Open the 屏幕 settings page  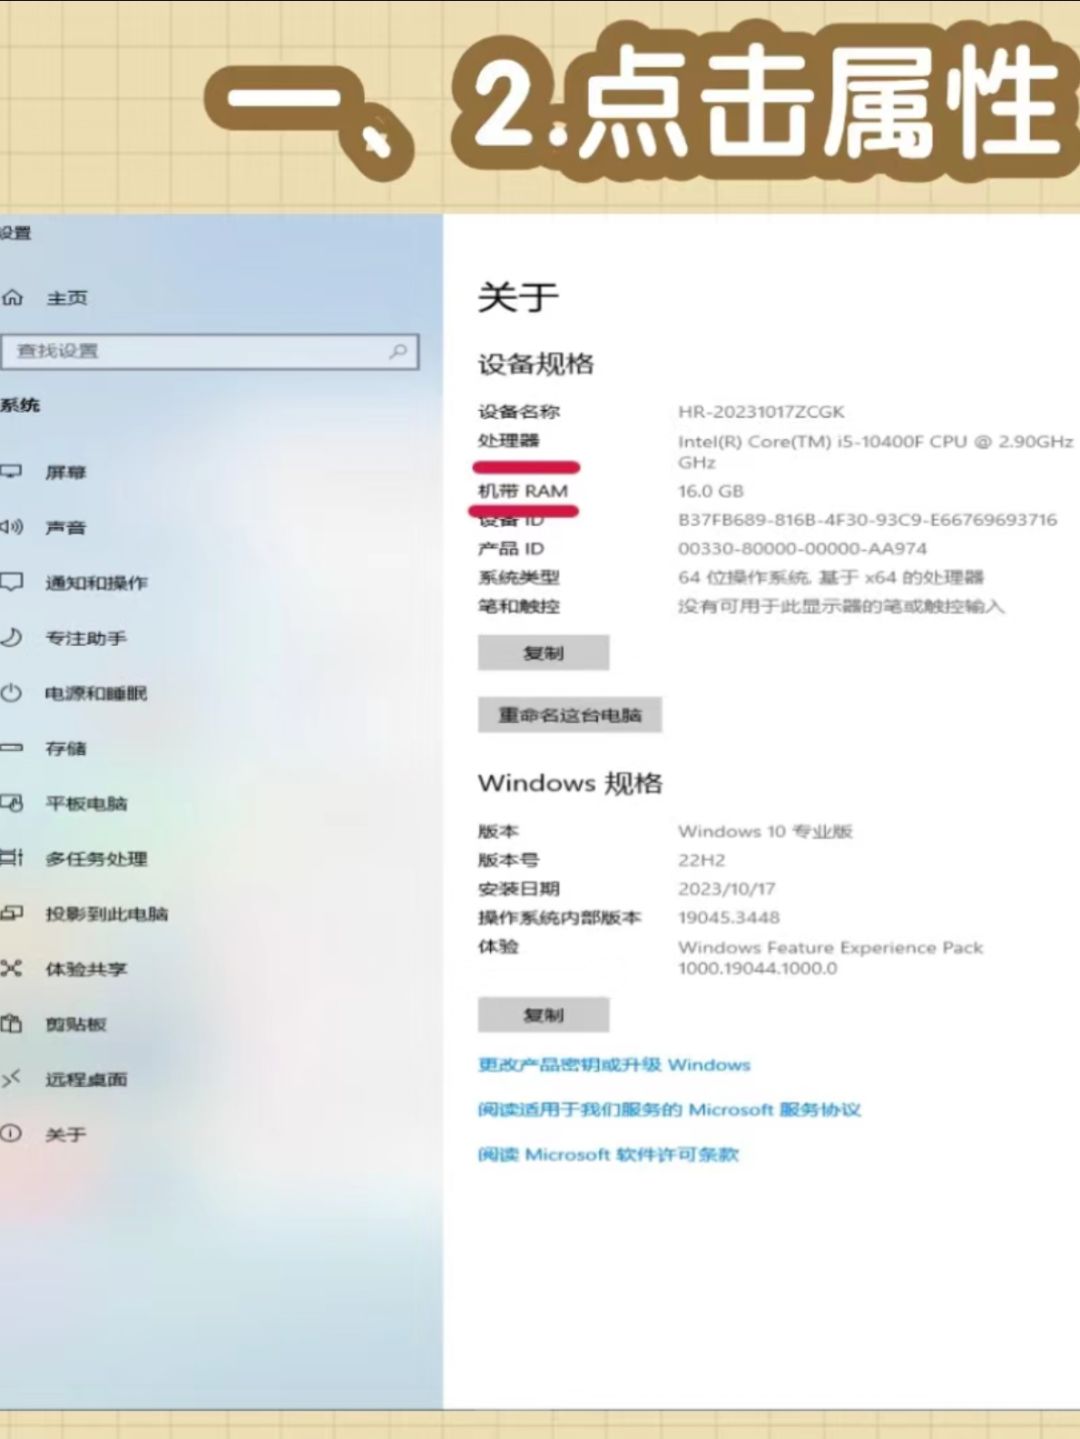[65, 472]
